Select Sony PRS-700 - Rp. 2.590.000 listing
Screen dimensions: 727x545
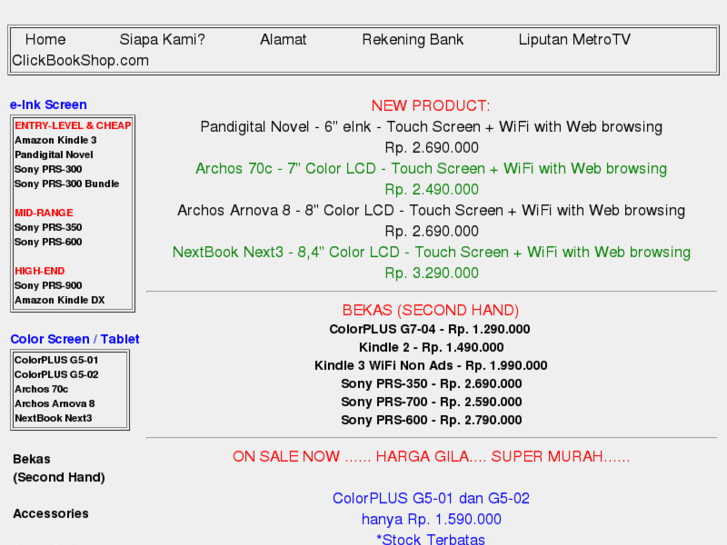pos(431,402)
